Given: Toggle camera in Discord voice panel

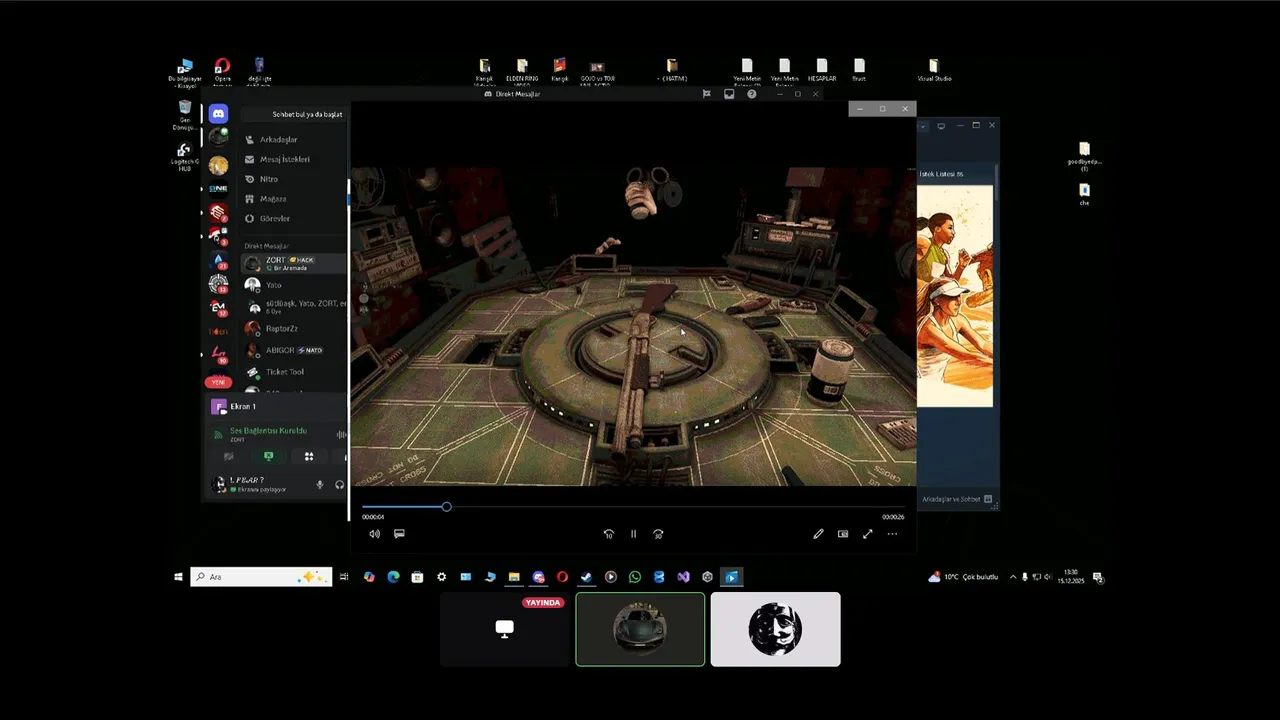Looking at the screenshot, I should click(x=228, y=456).
